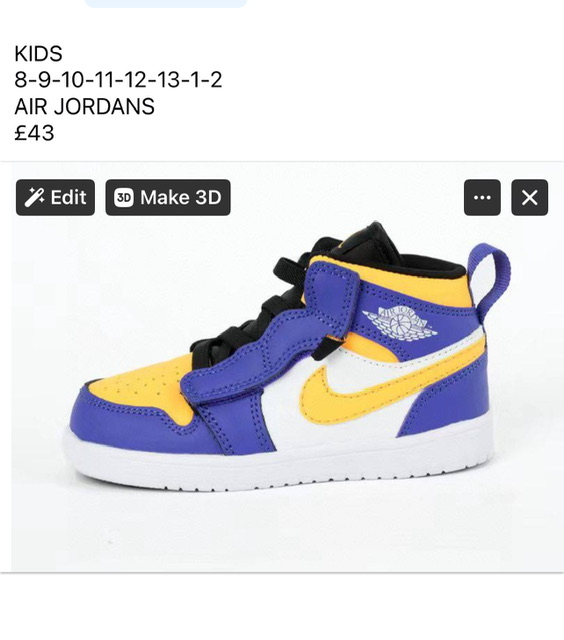Remove the attached sneaker photo
This screenshot has height=640, width=564.
tap(530, 198)
